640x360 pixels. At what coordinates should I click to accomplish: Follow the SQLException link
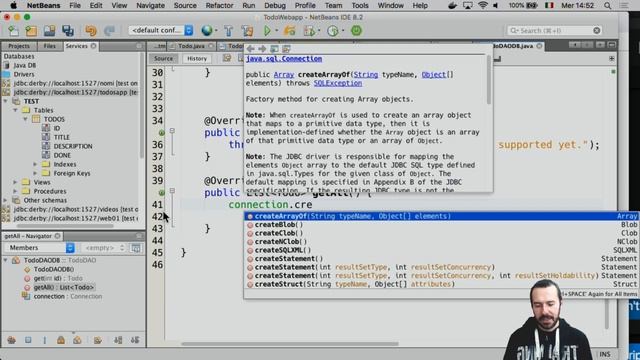coord(338,83)
